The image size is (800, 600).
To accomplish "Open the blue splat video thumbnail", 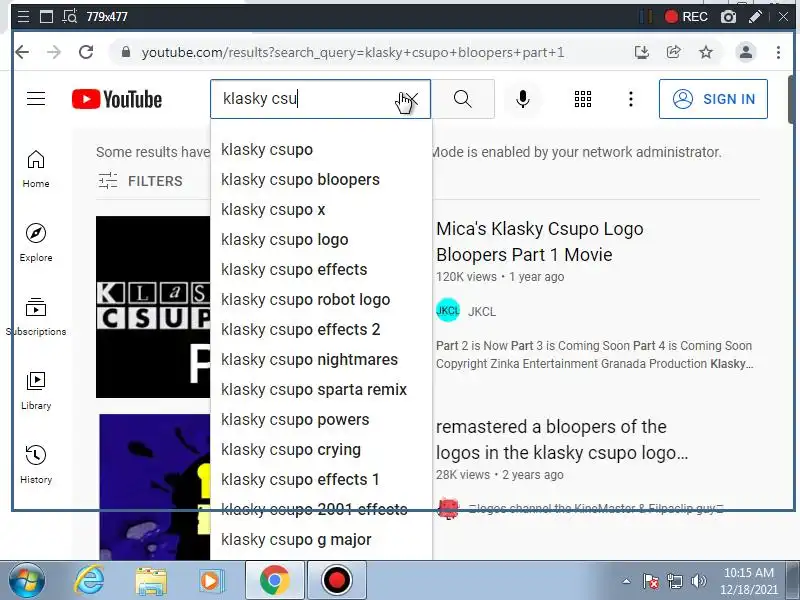I will point(155,487).
